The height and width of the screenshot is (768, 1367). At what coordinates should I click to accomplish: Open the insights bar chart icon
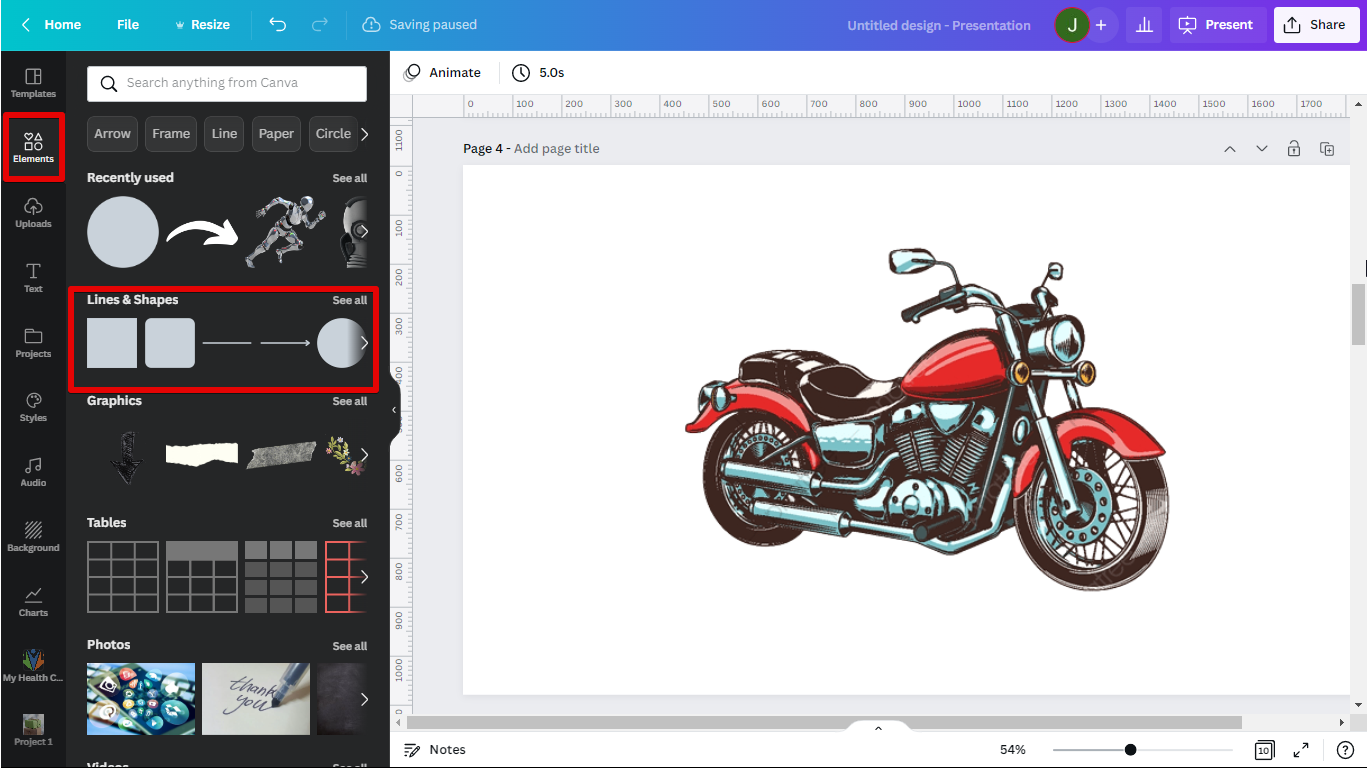[x=1144, y=25]
